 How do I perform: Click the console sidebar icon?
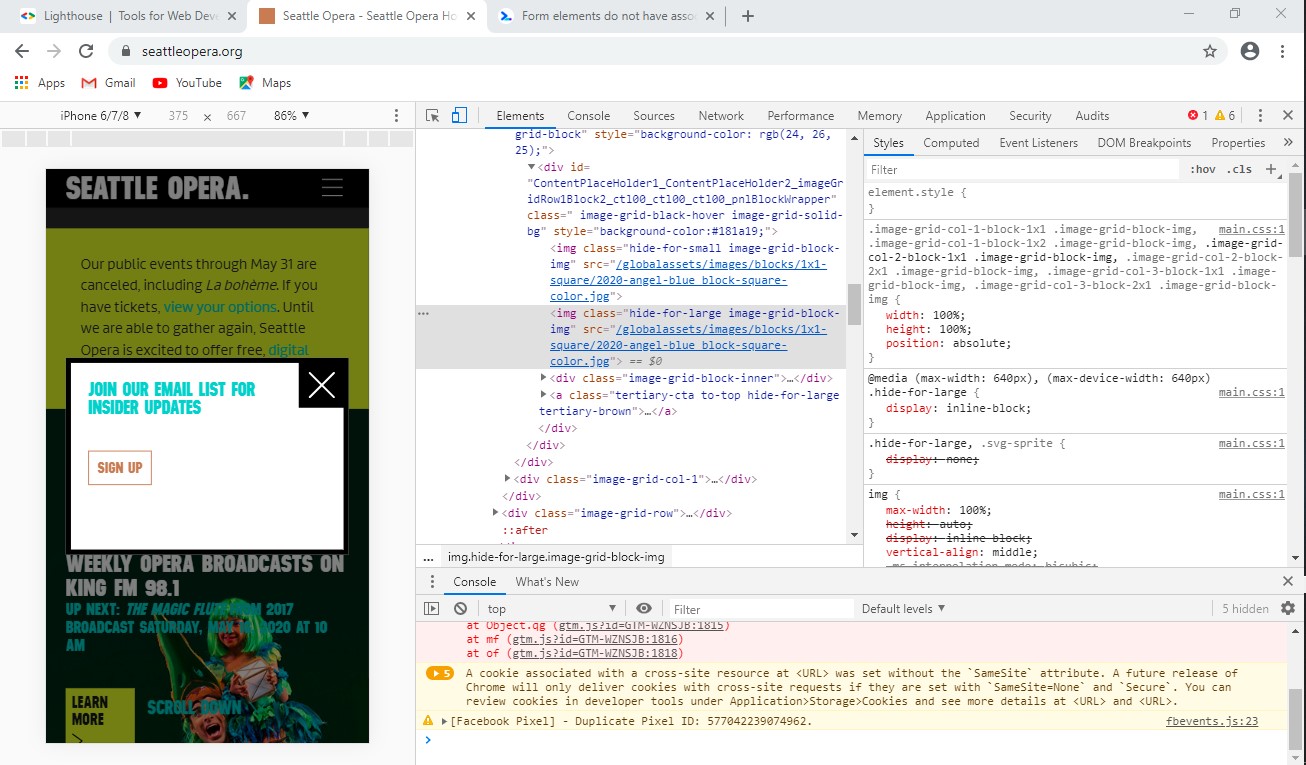point(430,608)
